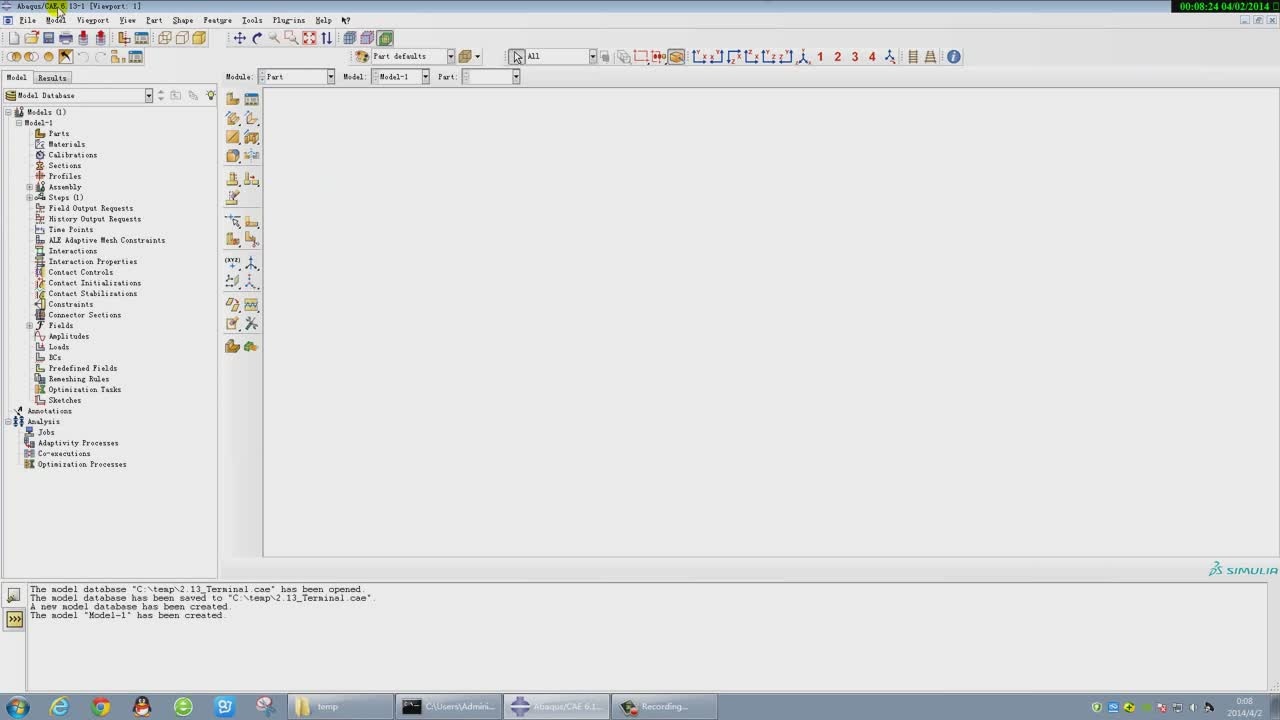Toggle shaded render style
Screen dimensions: 1280x720
click(199, 38)
